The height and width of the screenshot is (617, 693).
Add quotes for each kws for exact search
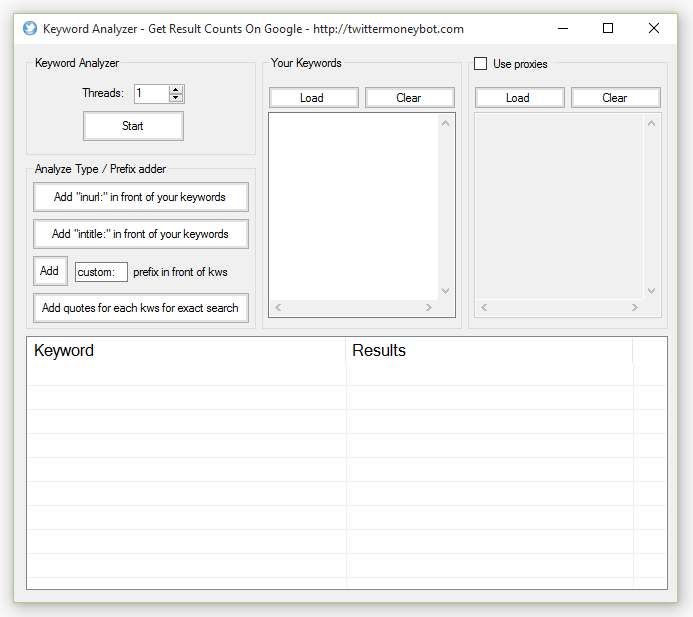tap(141, 308)
